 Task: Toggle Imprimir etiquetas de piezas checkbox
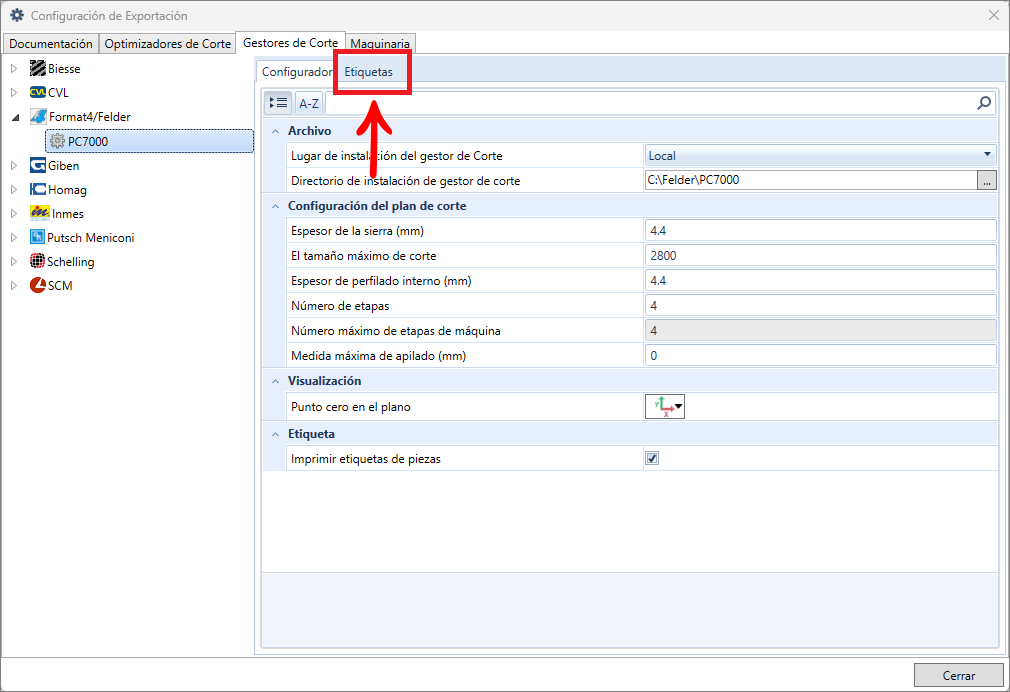pos(652,458)
